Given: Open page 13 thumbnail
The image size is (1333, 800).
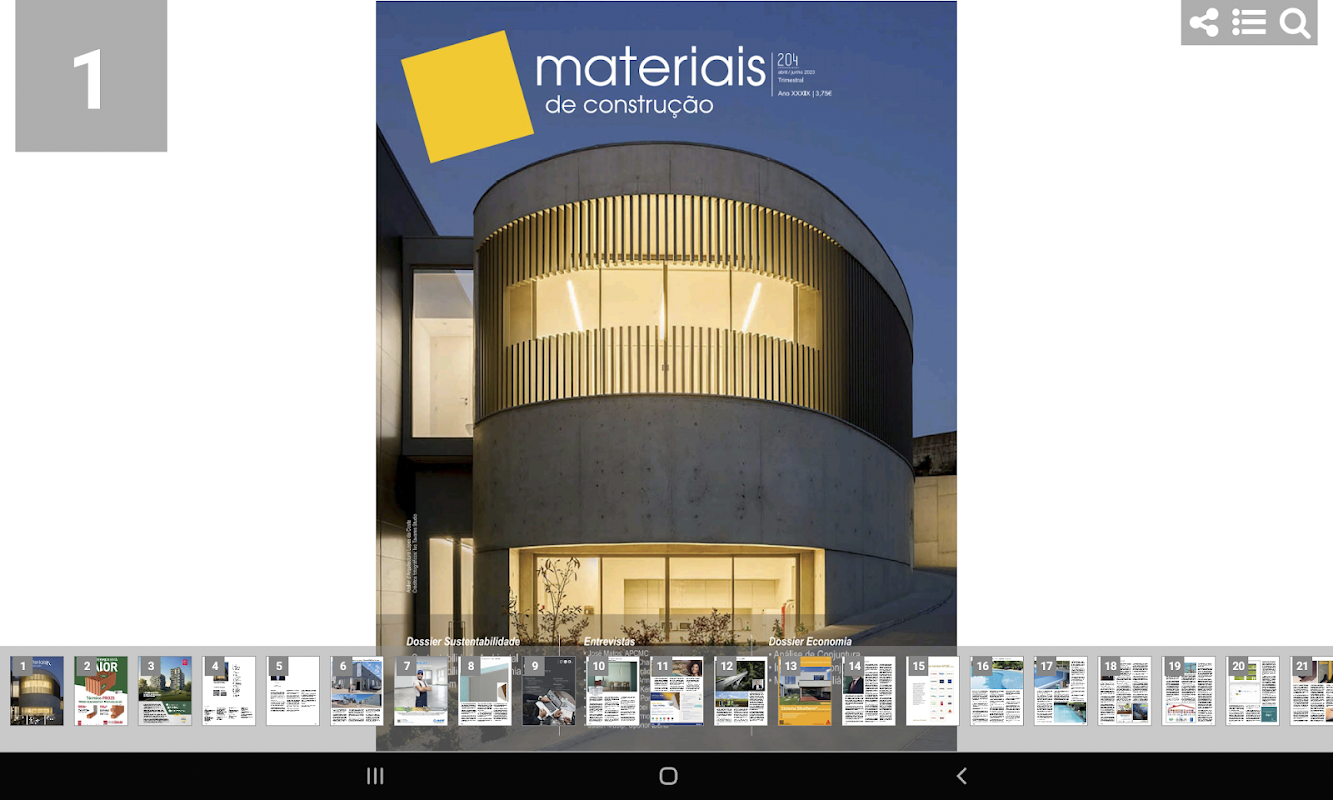Looking at the screenshot, I should (805, 691).
